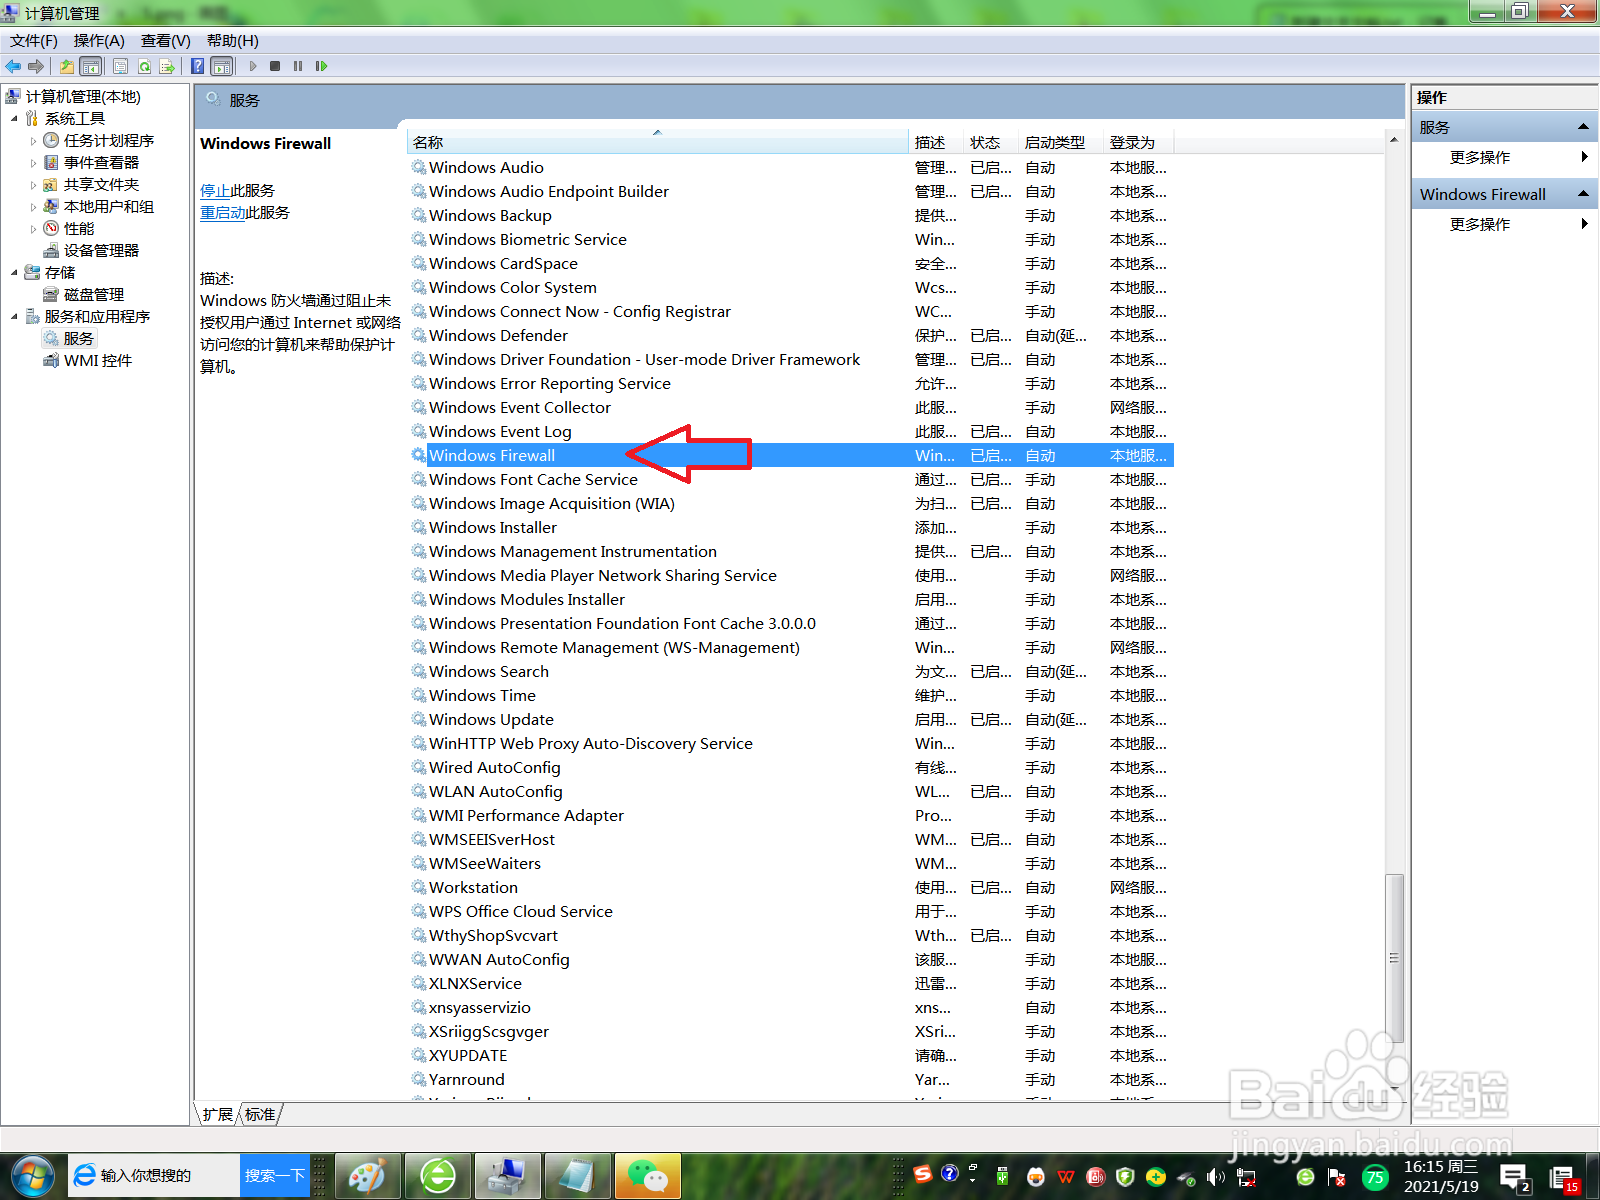Select the WLAN AutoConfig service row
Image resolution: width=1600 pixels, height=1200 pixels.
(790, 791)
